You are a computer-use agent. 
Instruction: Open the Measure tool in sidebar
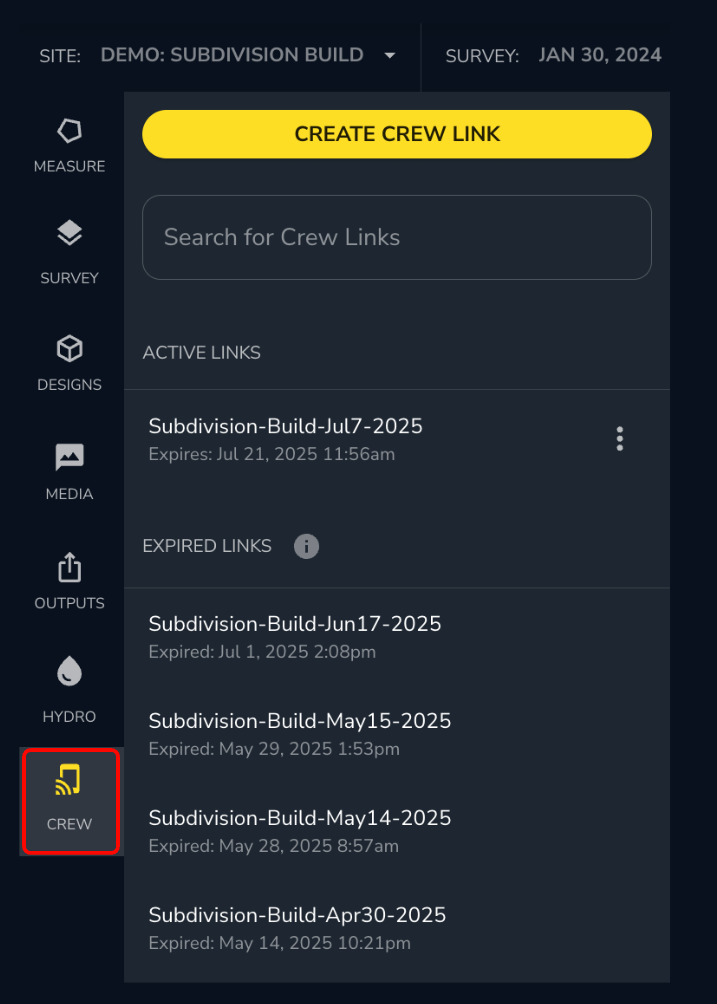[x=69, y=131]
